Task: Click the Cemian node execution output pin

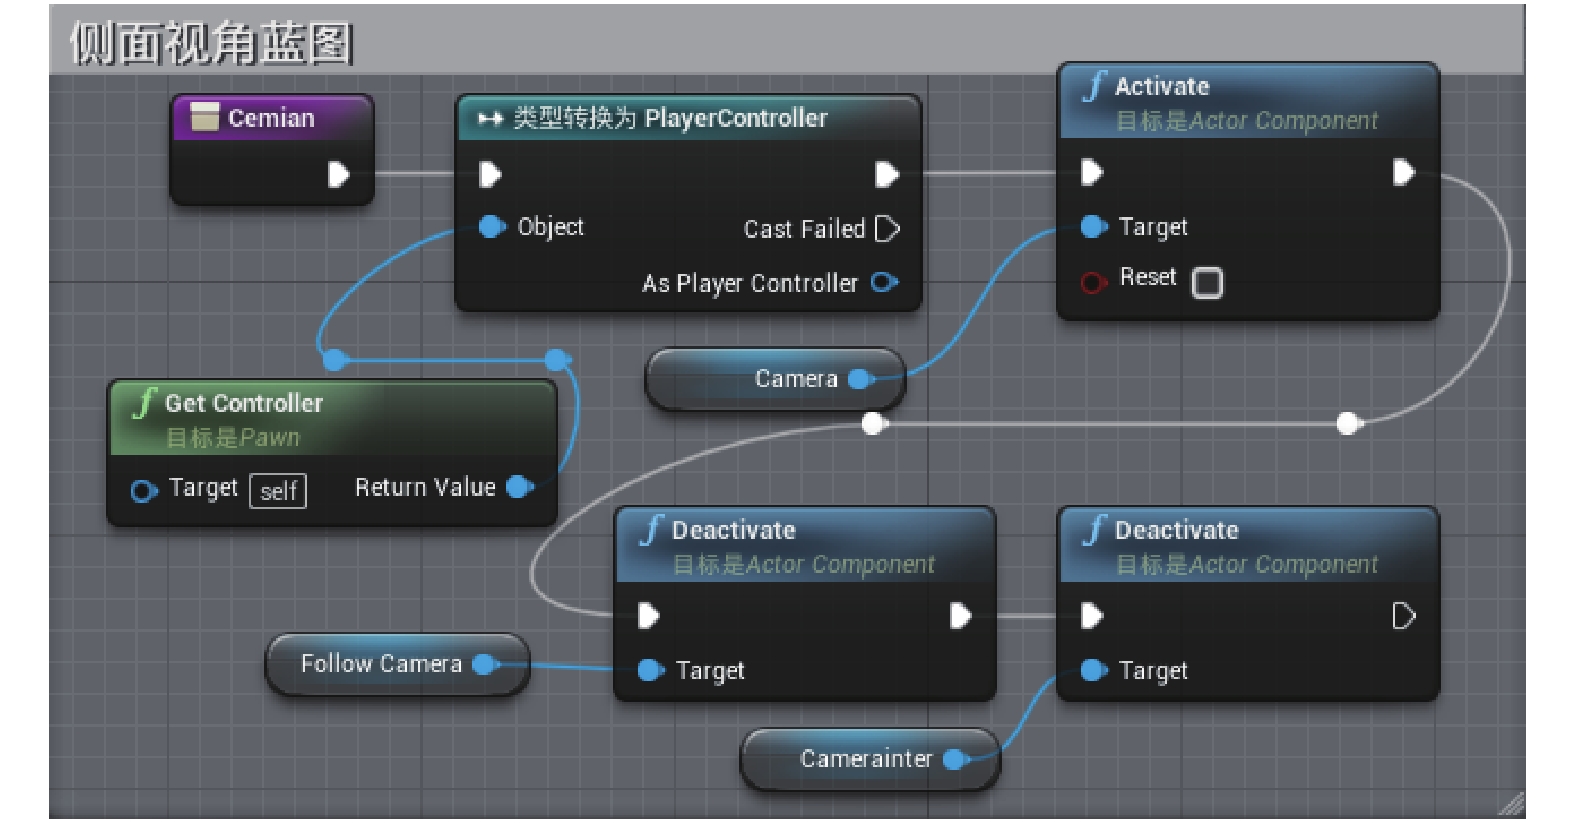Action: pyautogui.click(x=339, y=174)
